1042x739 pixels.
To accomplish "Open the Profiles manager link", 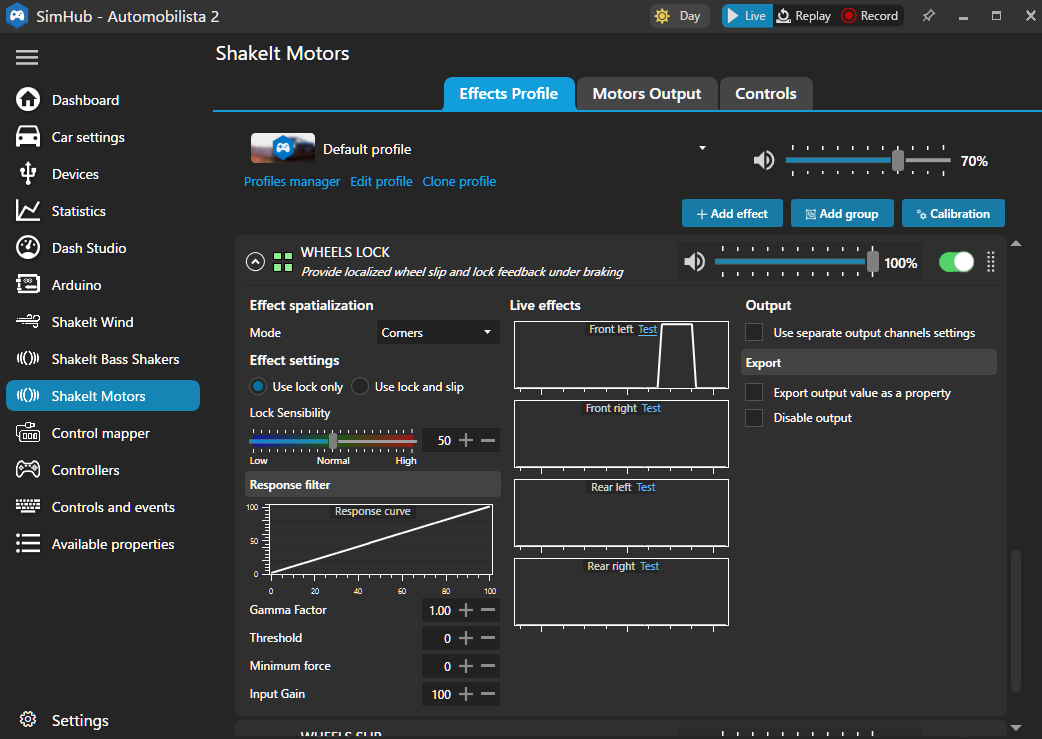I will (292, 181).
